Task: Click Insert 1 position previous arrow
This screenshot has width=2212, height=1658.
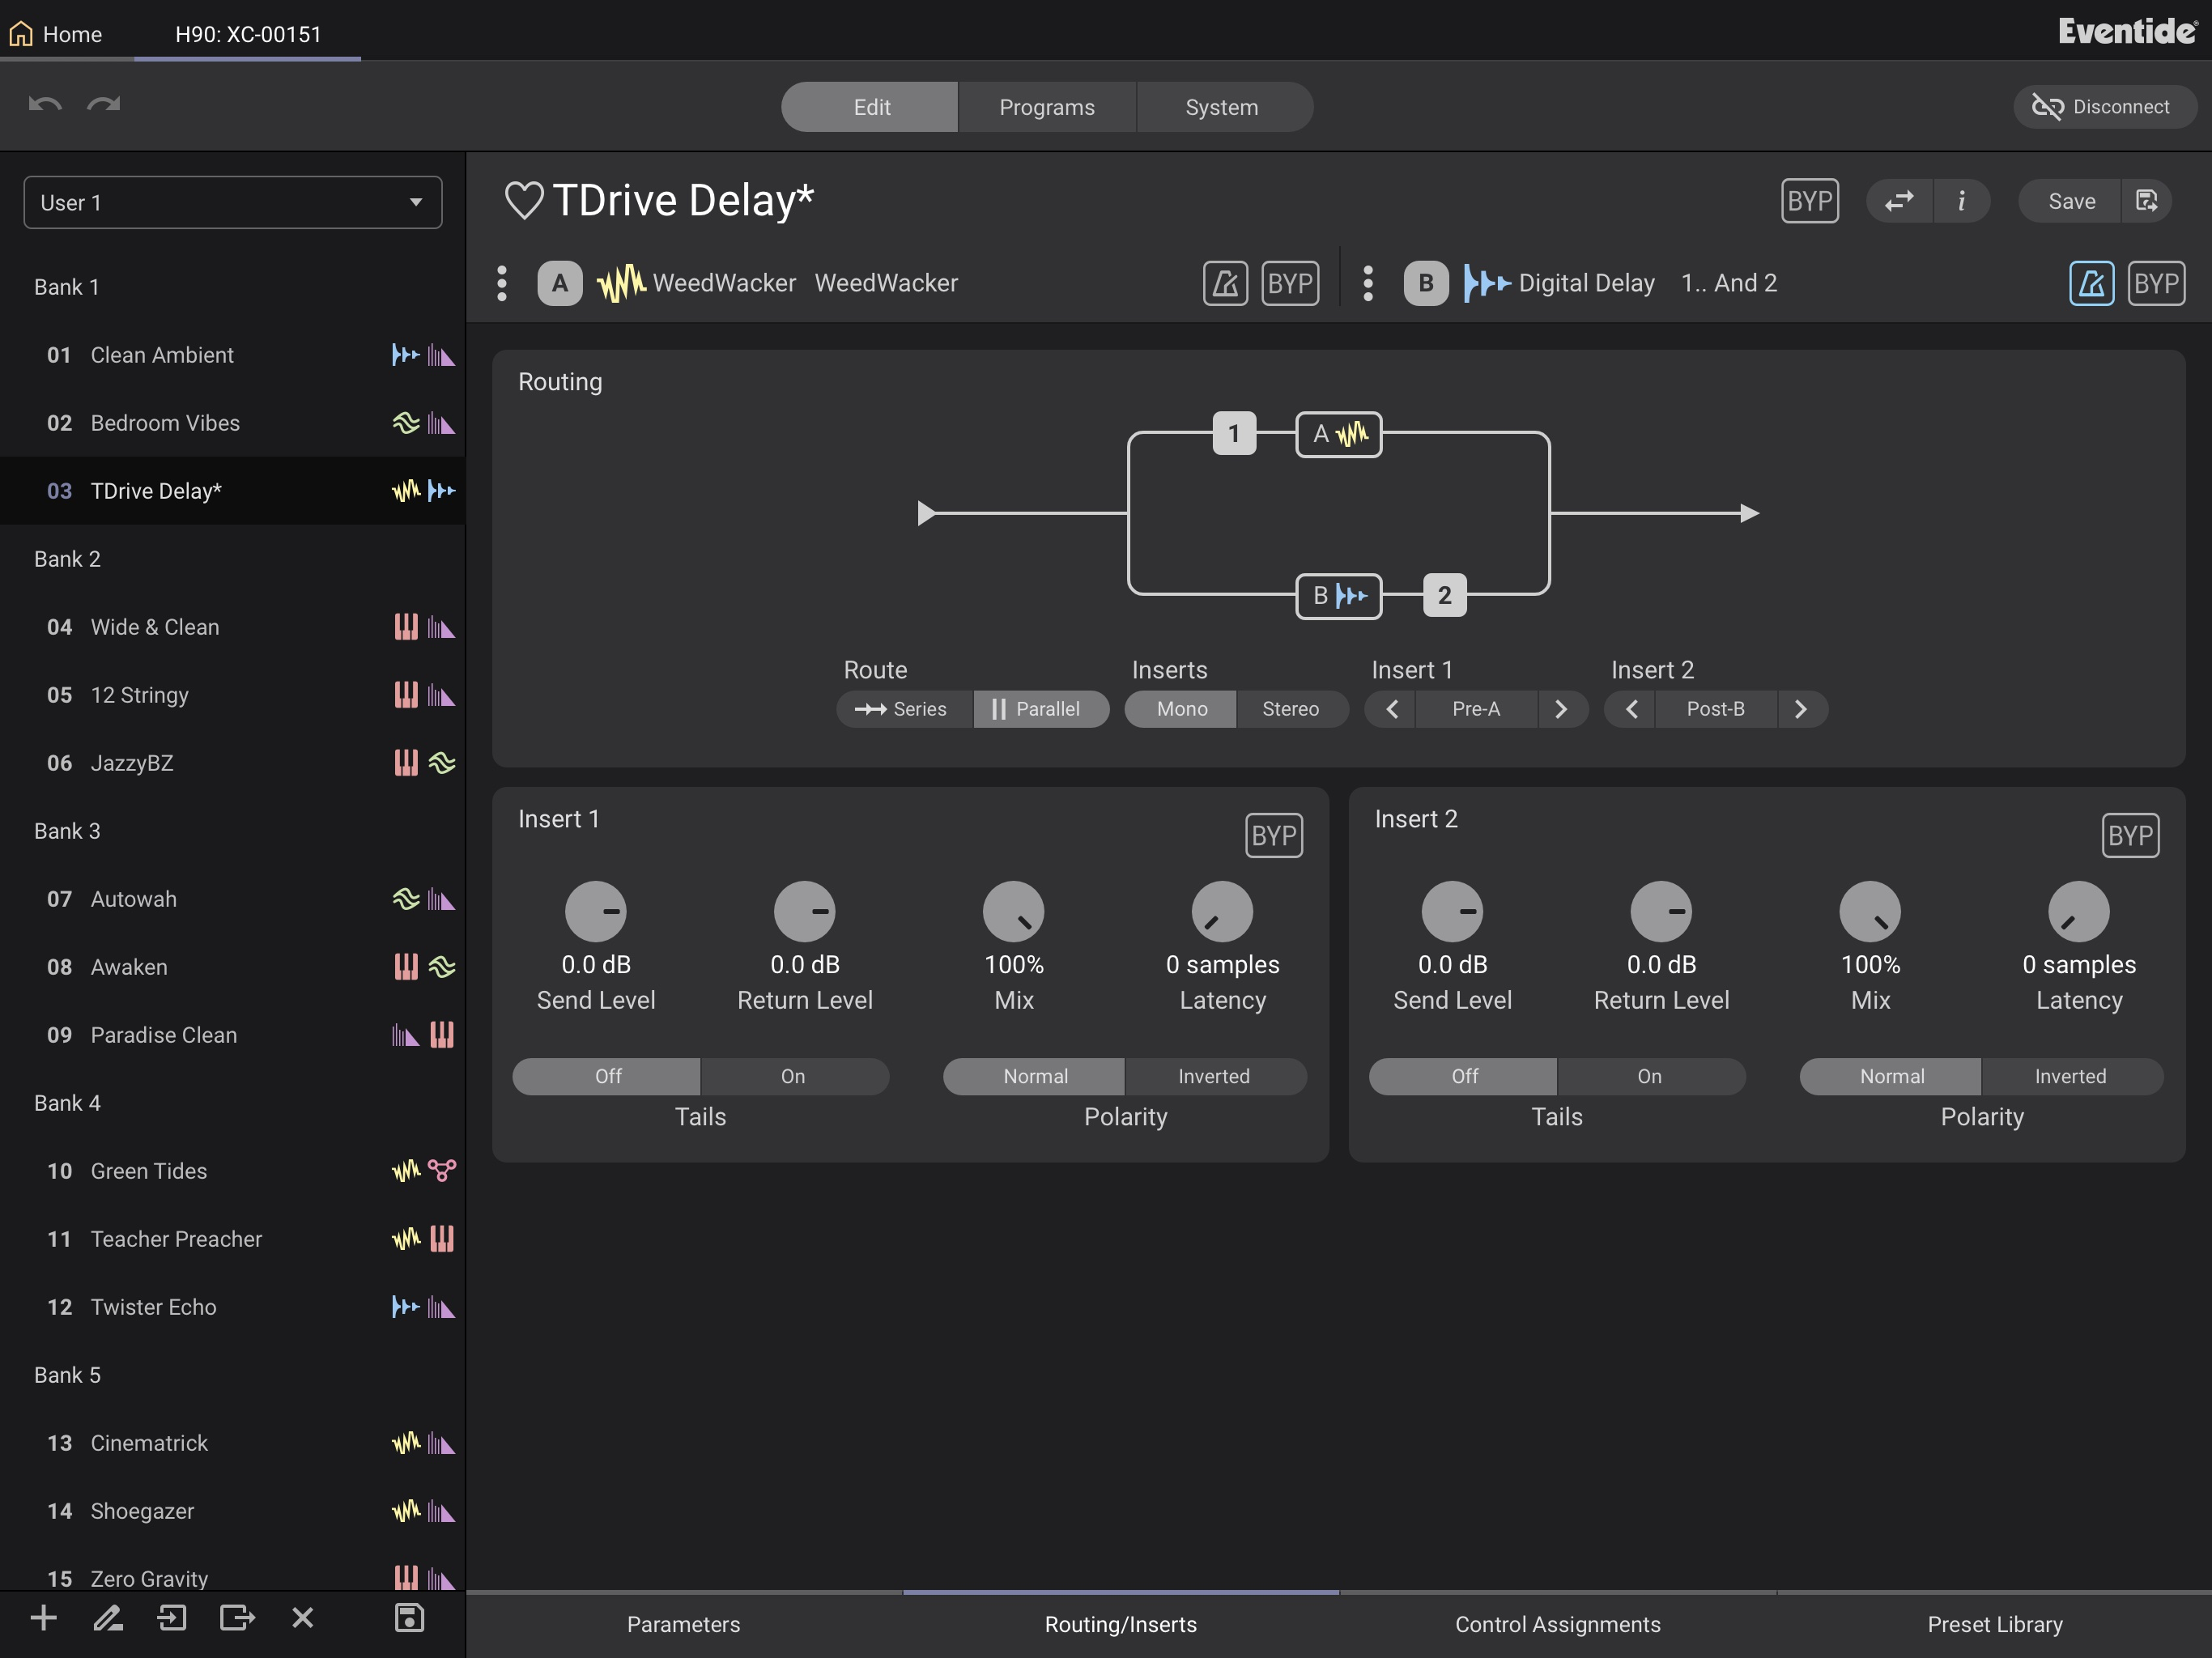Action: point(1391,709)
